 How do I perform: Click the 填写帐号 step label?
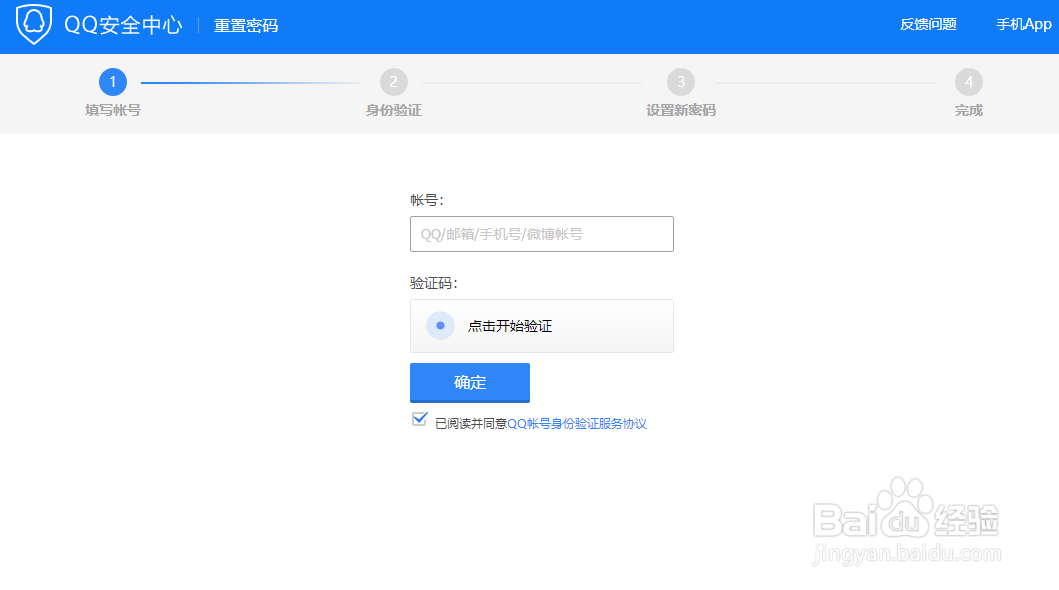tap(113, 110)
